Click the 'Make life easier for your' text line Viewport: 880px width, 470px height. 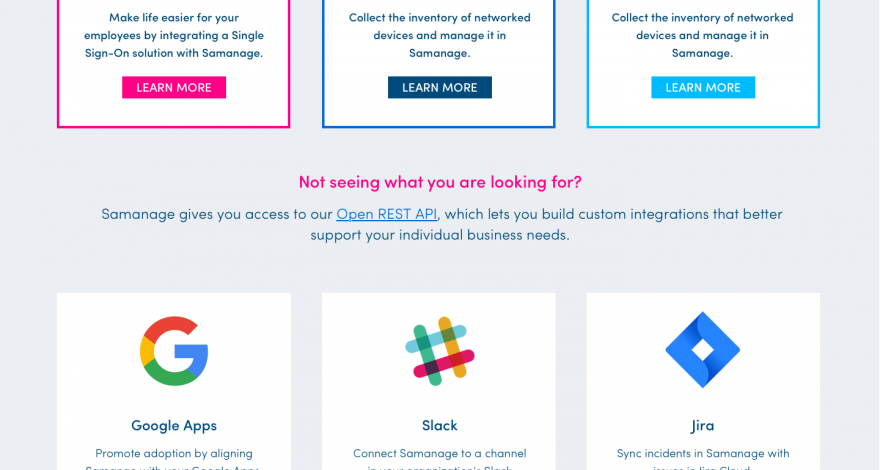coord(174,17)
